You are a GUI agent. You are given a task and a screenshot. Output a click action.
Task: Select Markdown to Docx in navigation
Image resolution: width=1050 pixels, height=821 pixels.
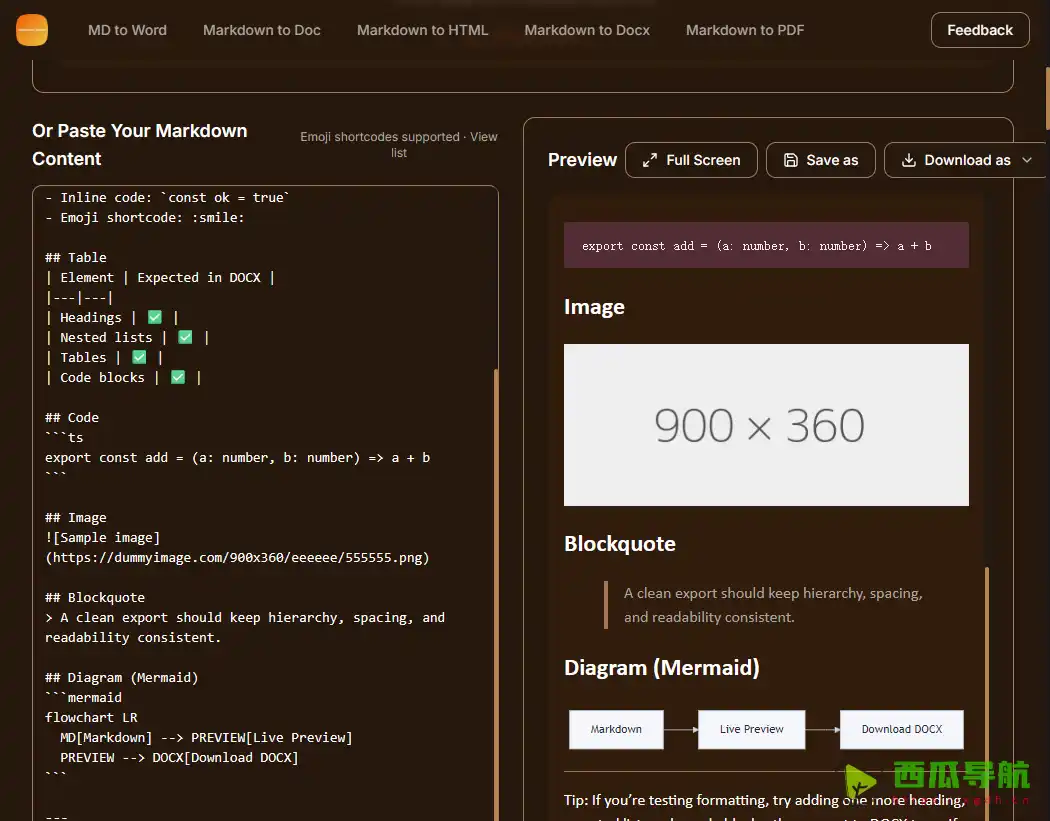[587, 30]
